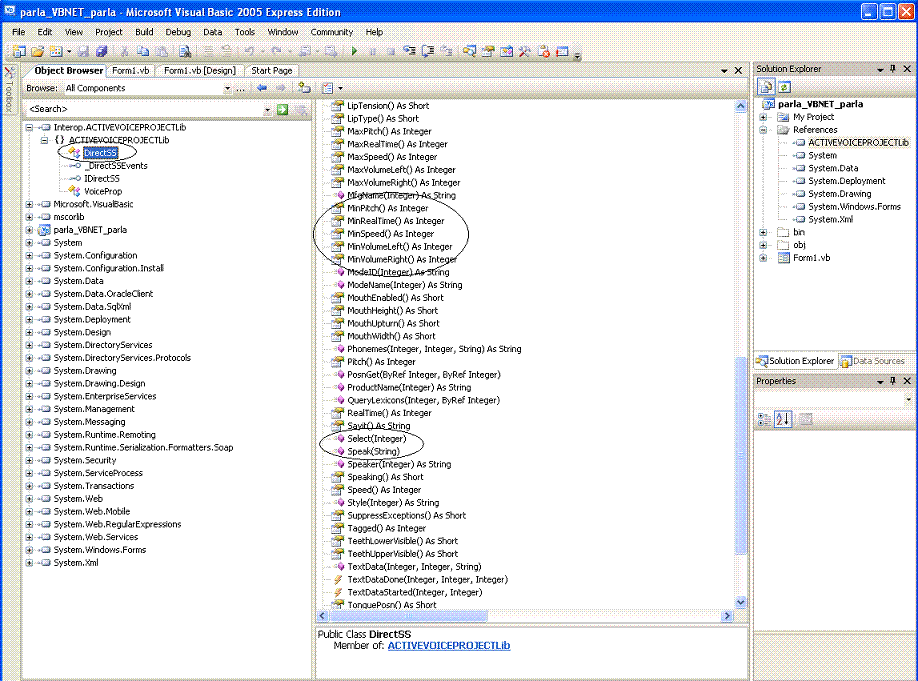Click Object Browser Back arrow icon
Image resolution: width=918 pixels, height=681 pixels.
point(262,88)
